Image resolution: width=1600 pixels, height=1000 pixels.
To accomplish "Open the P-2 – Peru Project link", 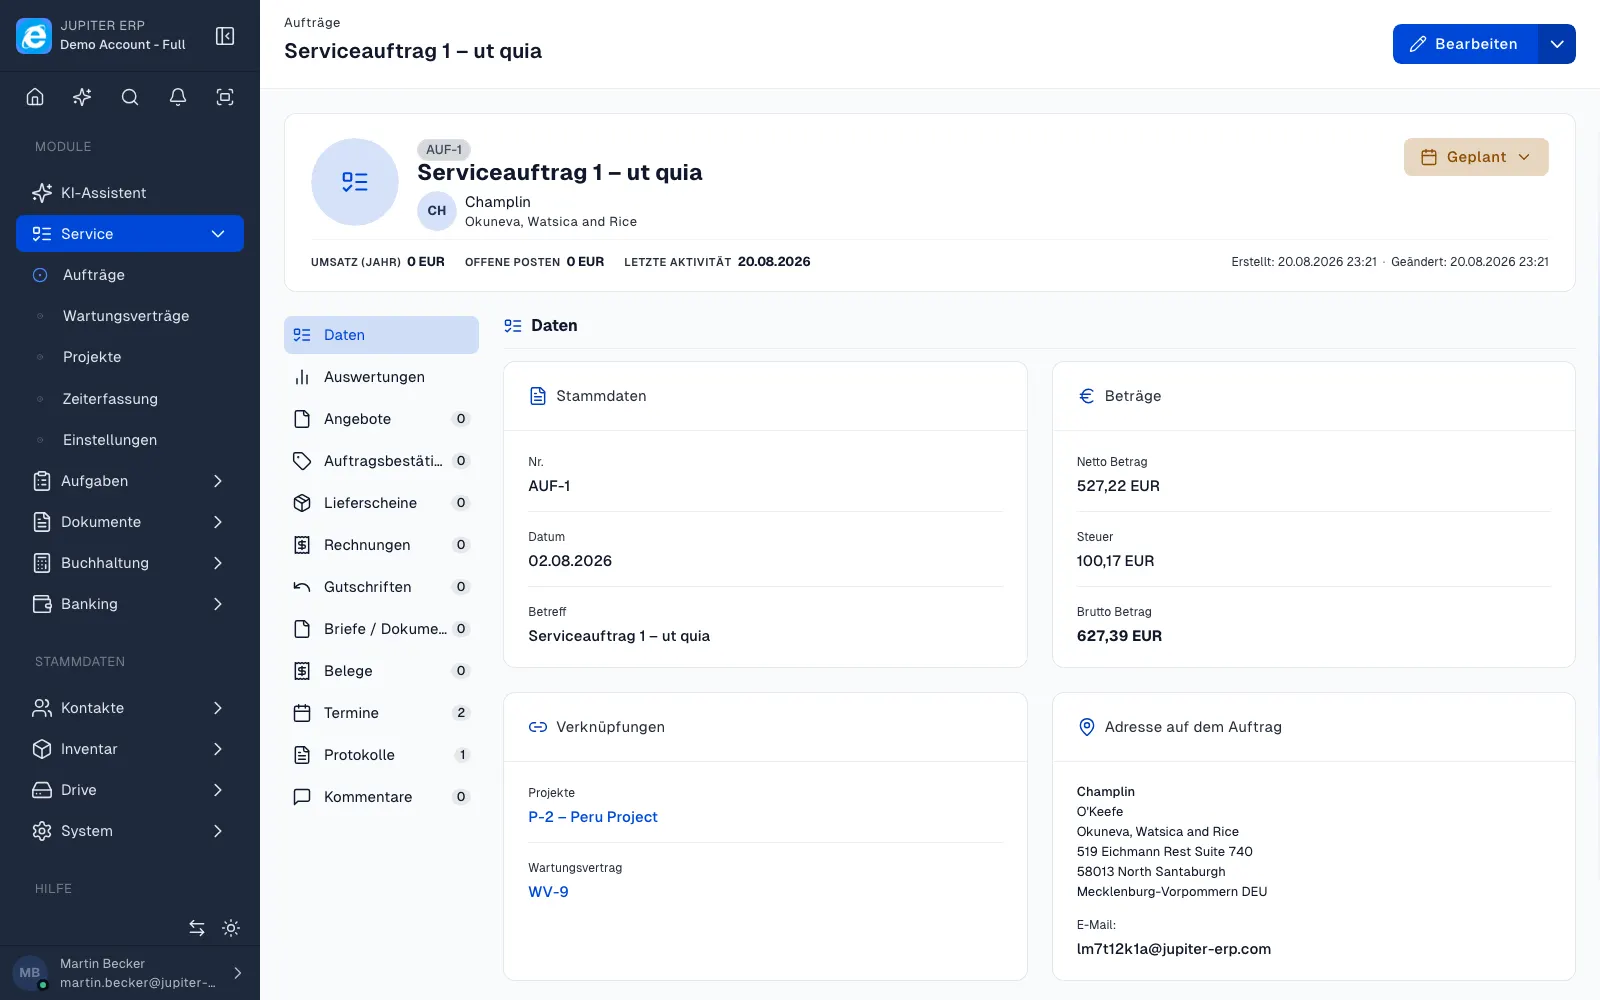I will [593, 817].
